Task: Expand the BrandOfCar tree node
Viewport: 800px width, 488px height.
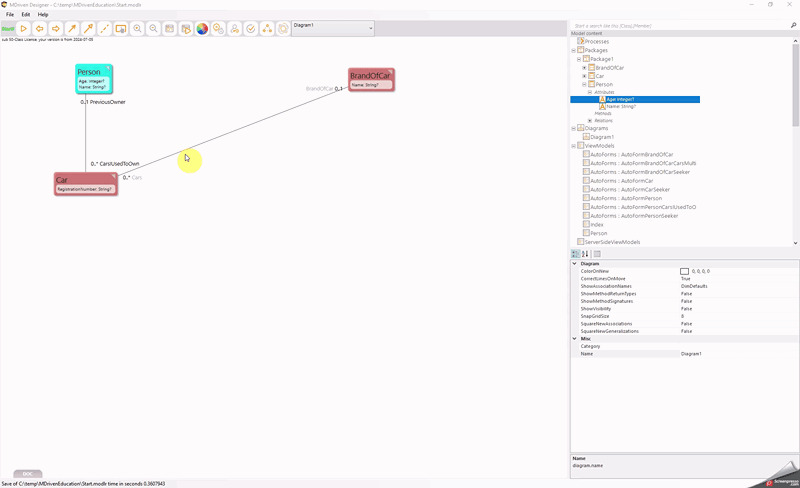Action: [x=584, y=68]
